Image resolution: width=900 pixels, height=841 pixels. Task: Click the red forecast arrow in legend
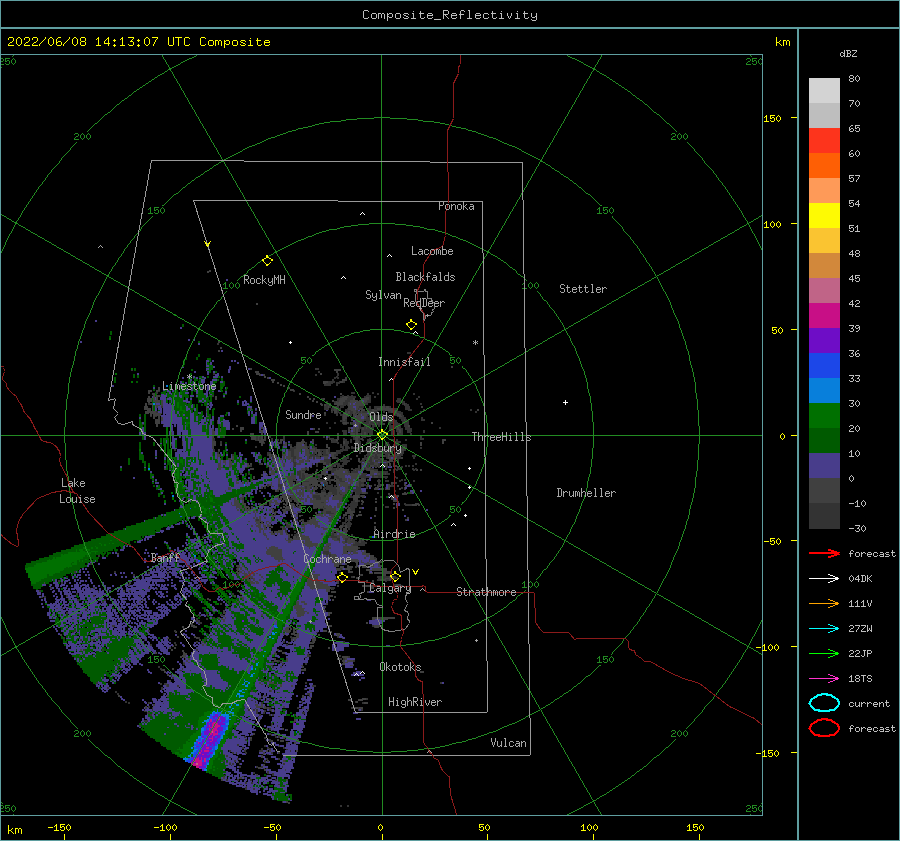824,553
